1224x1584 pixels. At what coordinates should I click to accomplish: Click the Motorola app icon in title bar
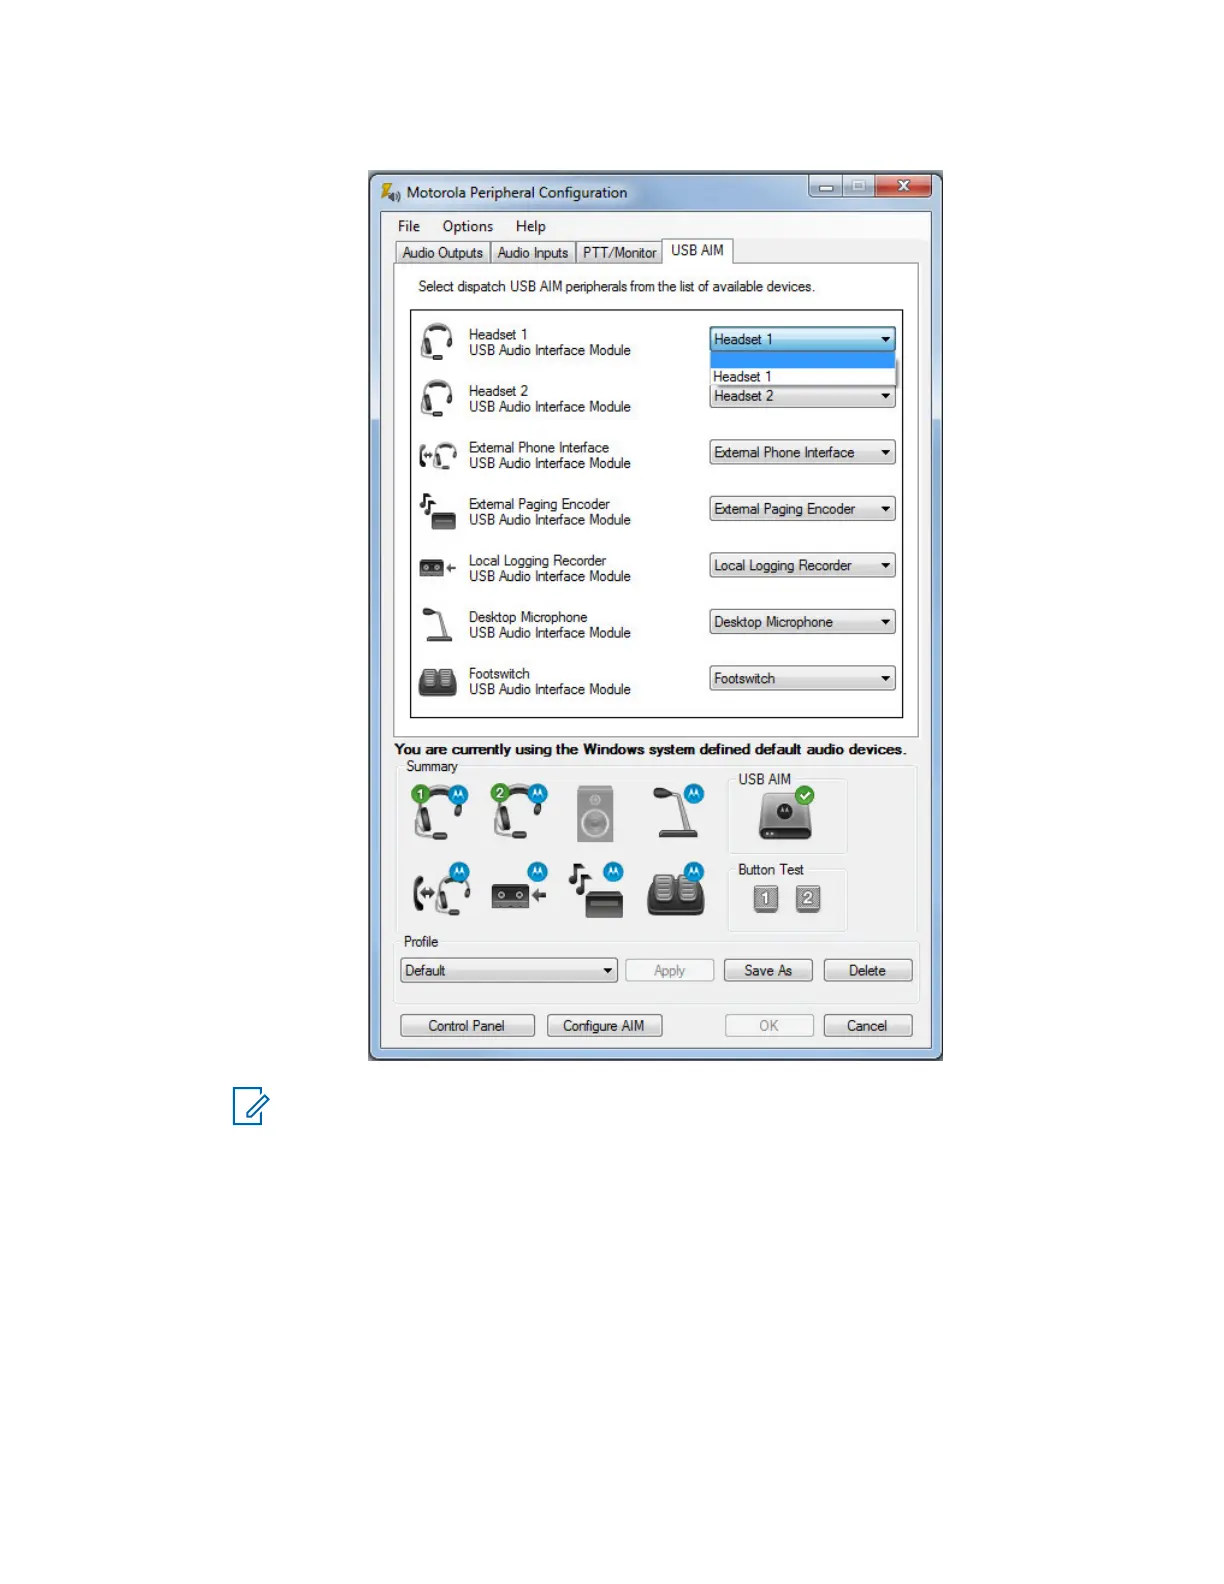pyautogui.click(x=390, y=191)
